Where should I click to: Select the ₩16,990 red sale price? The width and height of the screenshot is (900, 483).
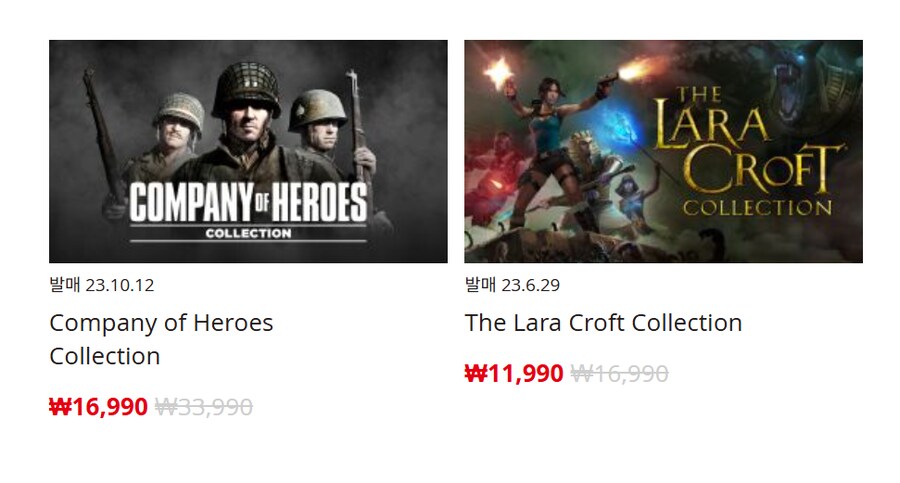click(x=98, y=407)
